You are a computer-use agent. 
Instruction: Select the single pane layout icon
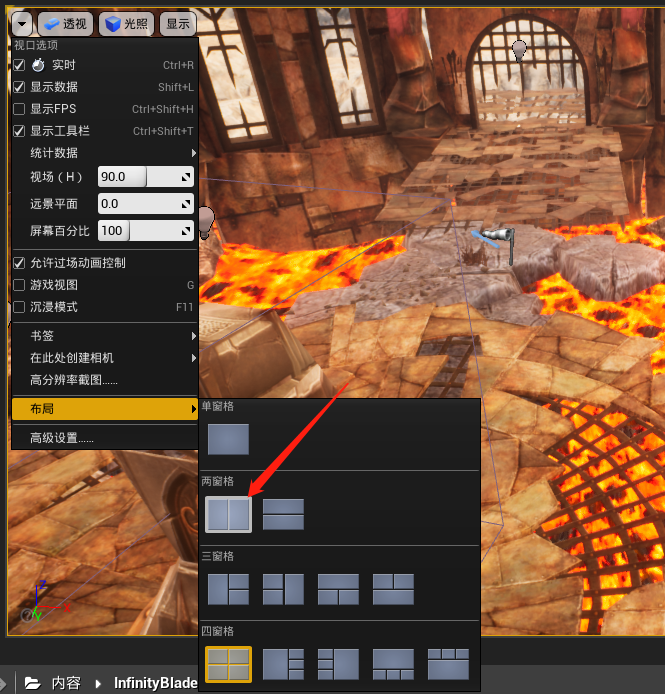pos(228,439)
